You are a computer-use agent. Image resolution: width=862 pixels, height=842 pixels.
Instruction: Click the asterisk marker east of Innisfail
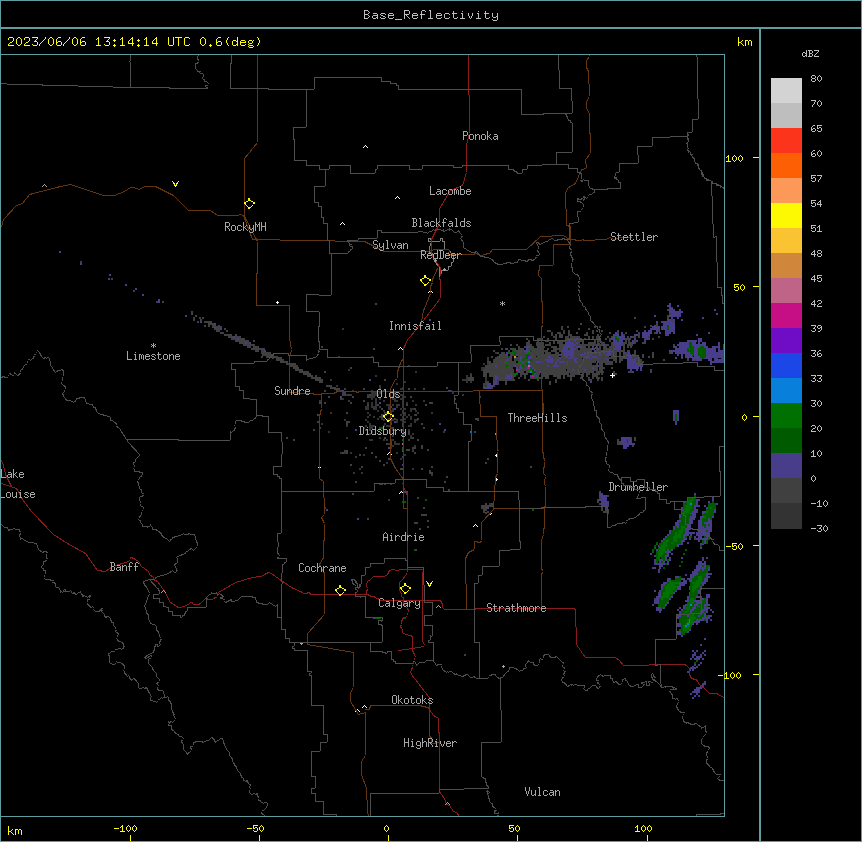click(x=502, y=303)
